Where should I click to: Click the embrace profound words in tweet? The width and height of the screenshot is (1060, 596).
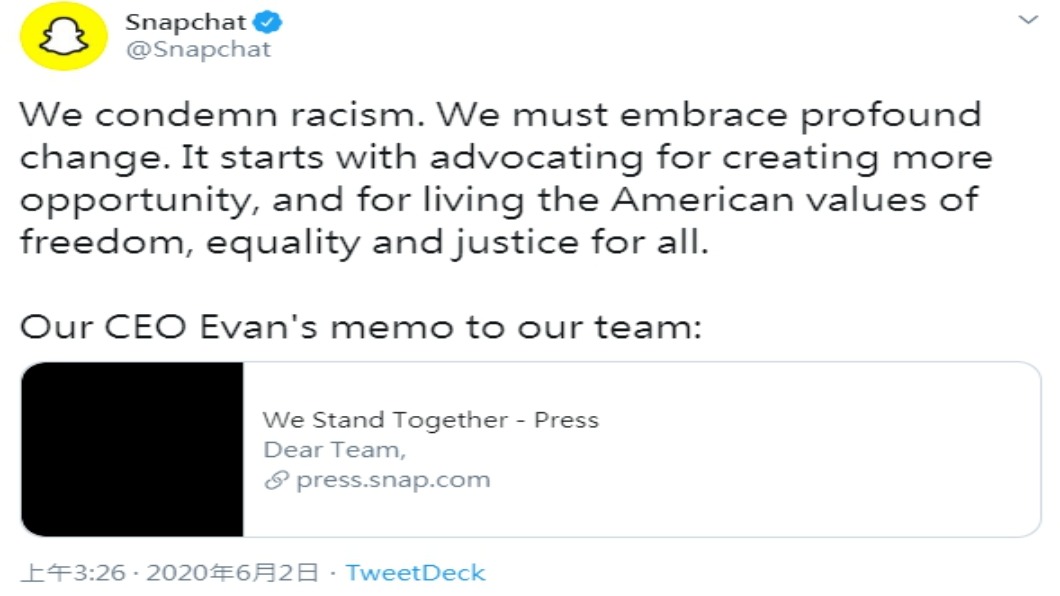click(x=800, y=115)
